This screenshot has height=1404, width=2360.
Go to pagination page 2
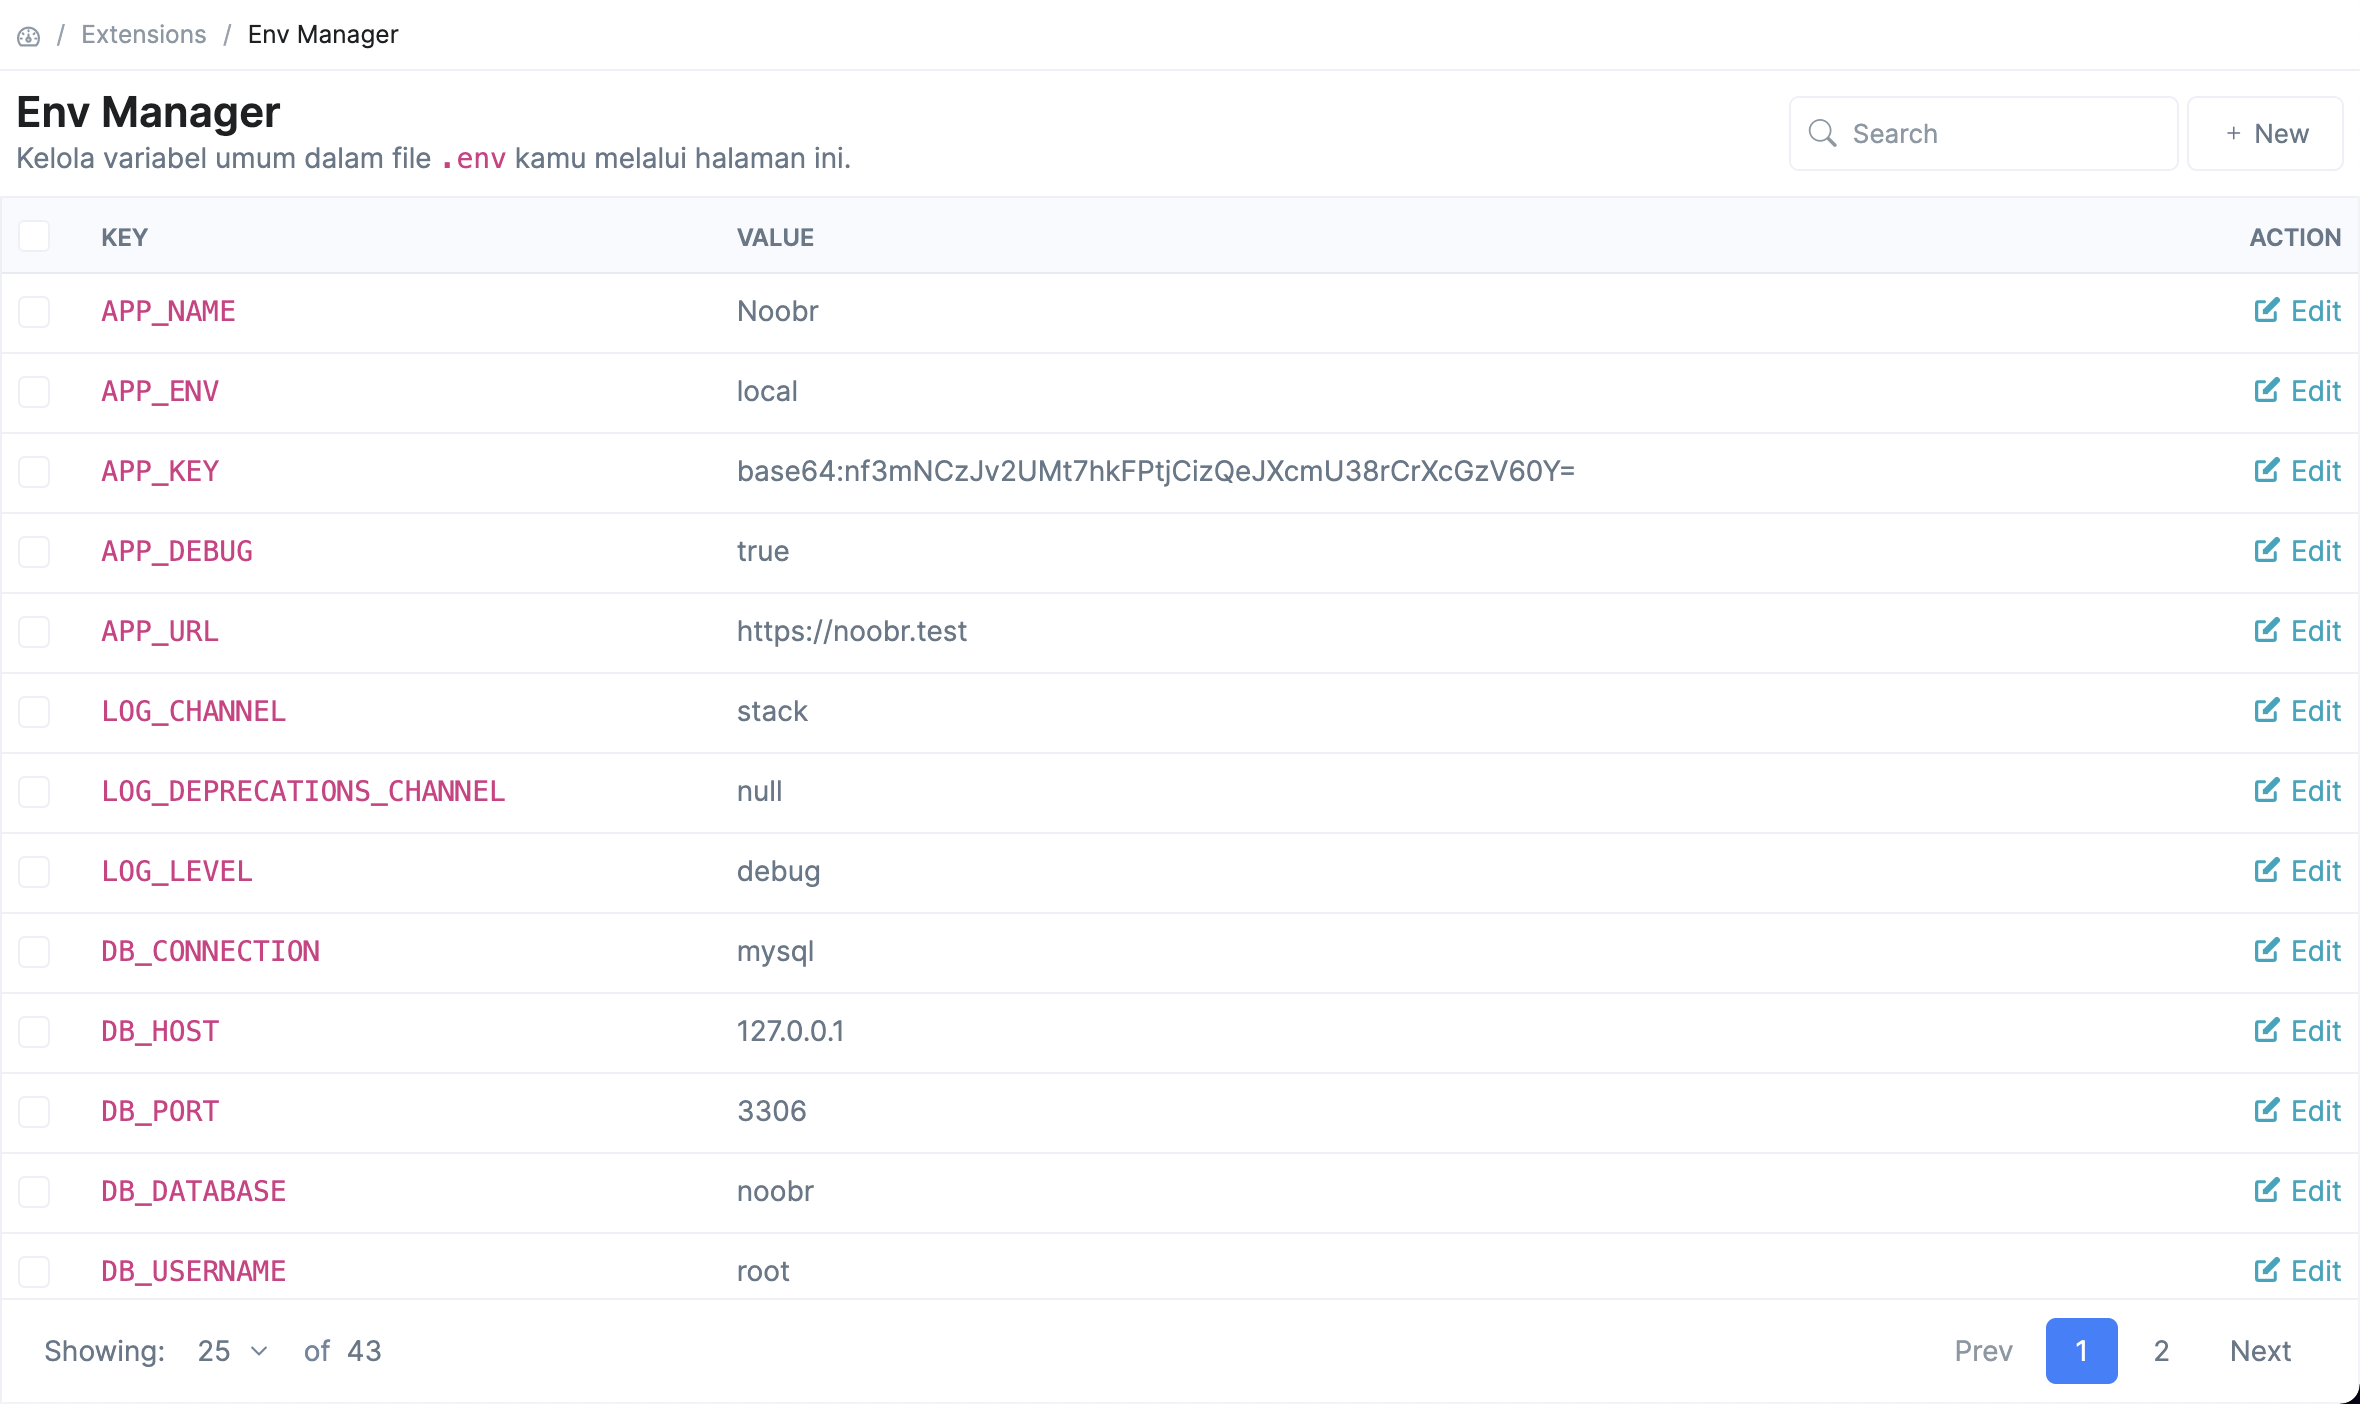[2161, 1351]
